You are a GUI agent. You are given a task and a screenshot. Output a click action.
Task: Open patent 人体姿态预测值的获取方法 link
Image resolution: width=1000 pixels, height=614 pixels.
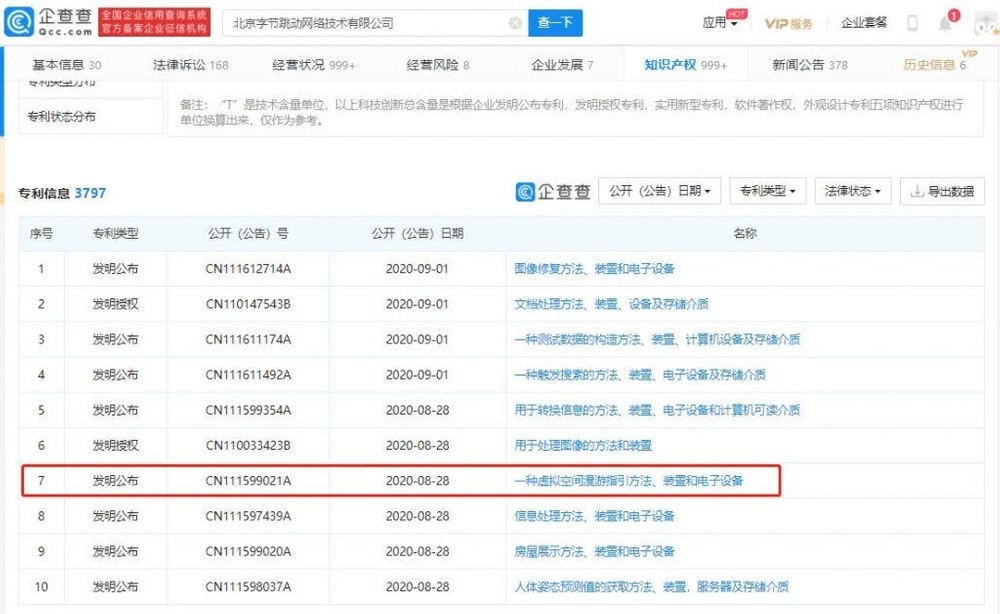click(x=651, y=587)
